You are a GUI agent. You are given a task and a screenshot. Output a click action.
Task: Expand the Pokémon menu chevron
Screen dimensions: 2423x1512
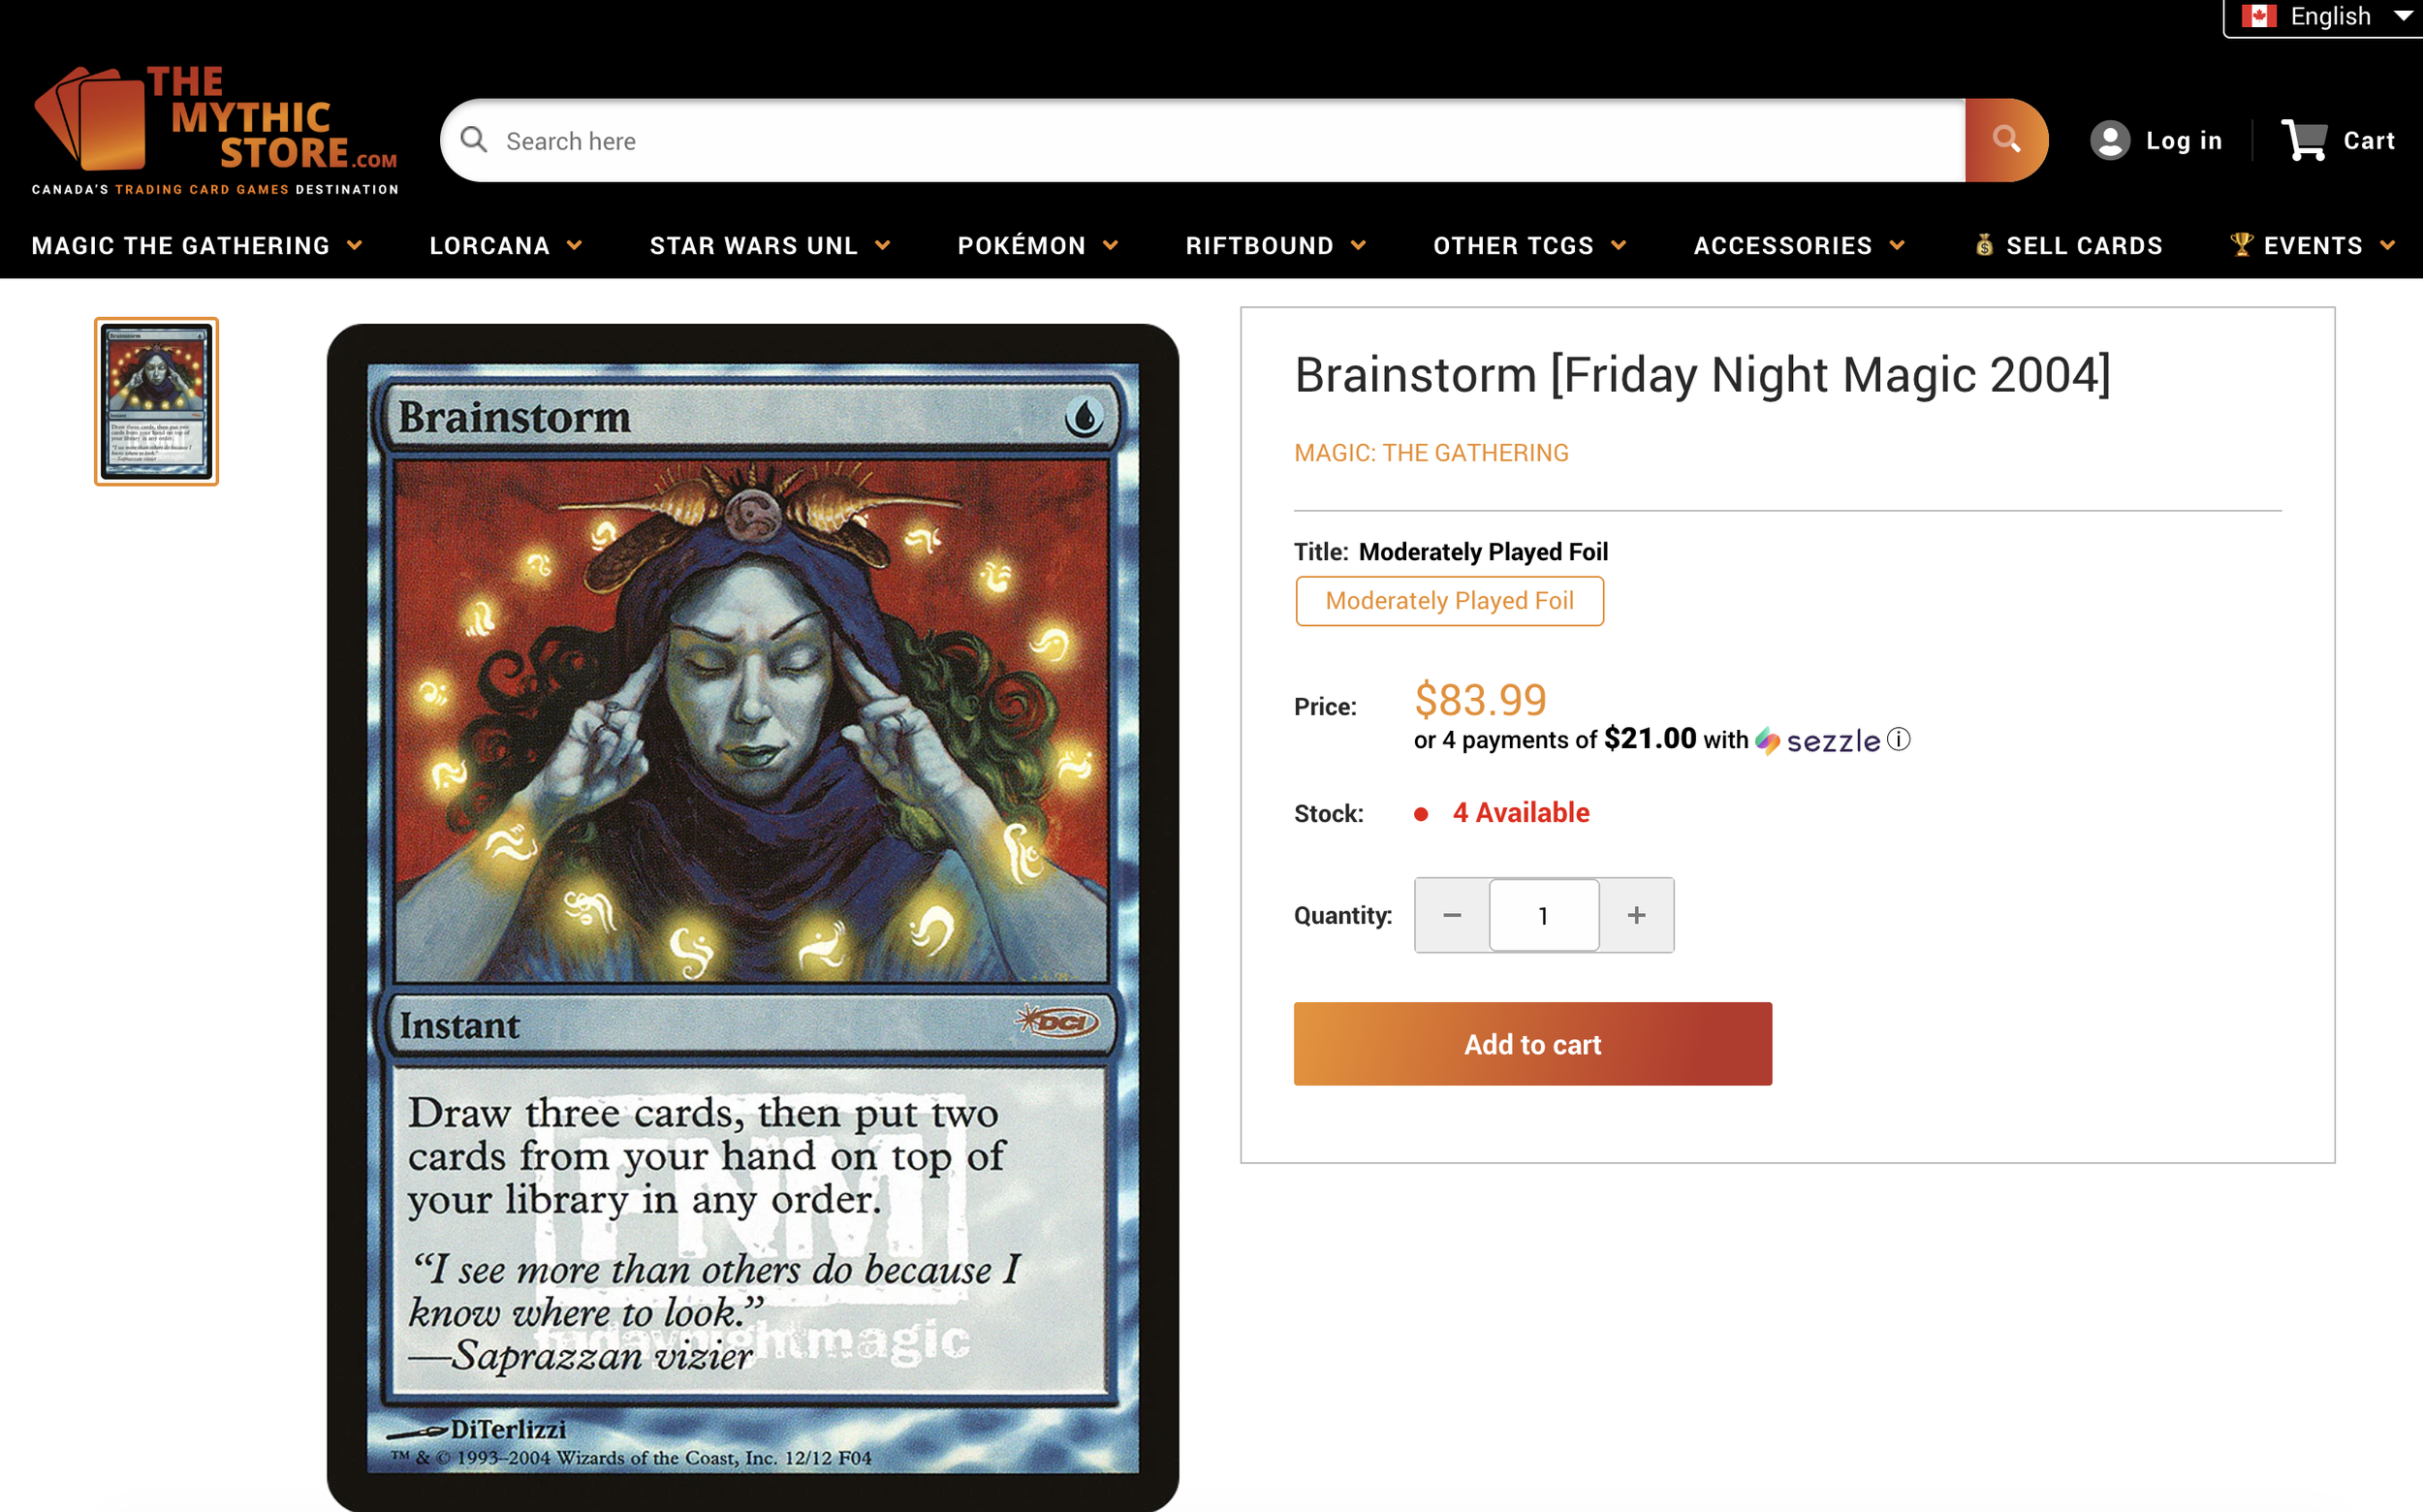click(1110, 245)
